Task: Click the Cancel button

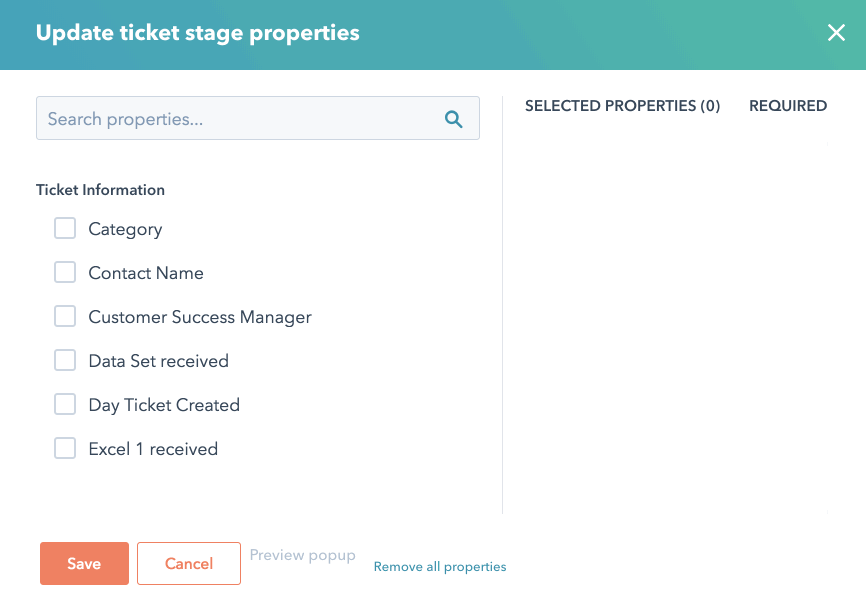Action: click(189, 564)
